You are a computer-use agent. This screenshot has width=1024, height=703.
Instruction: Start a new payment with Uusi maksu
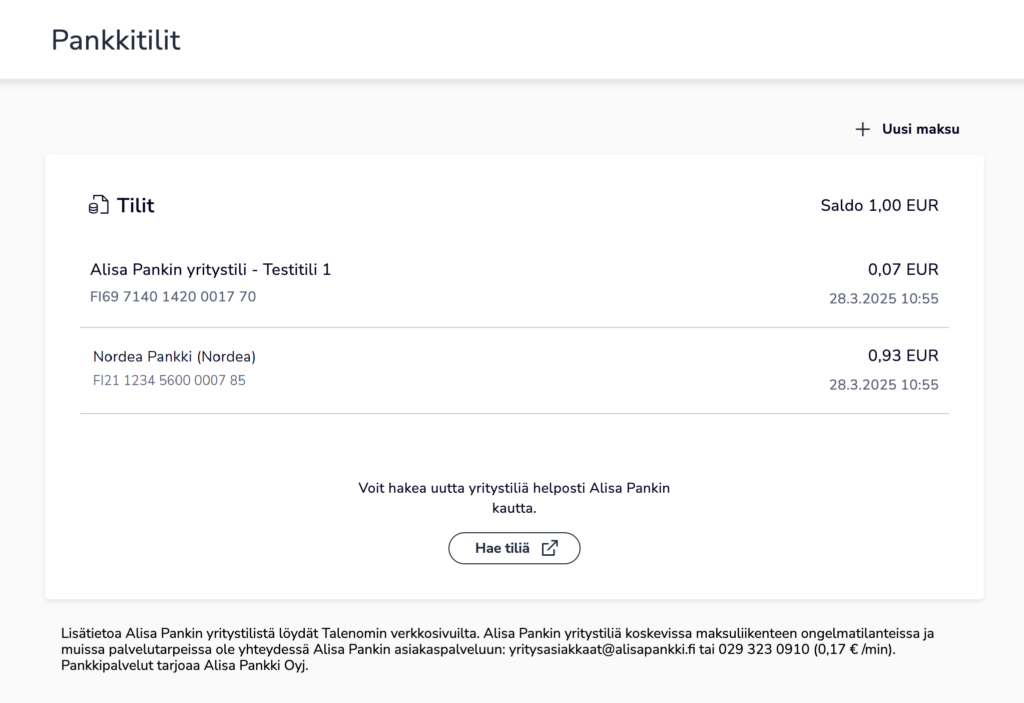[x=907, y=129]
